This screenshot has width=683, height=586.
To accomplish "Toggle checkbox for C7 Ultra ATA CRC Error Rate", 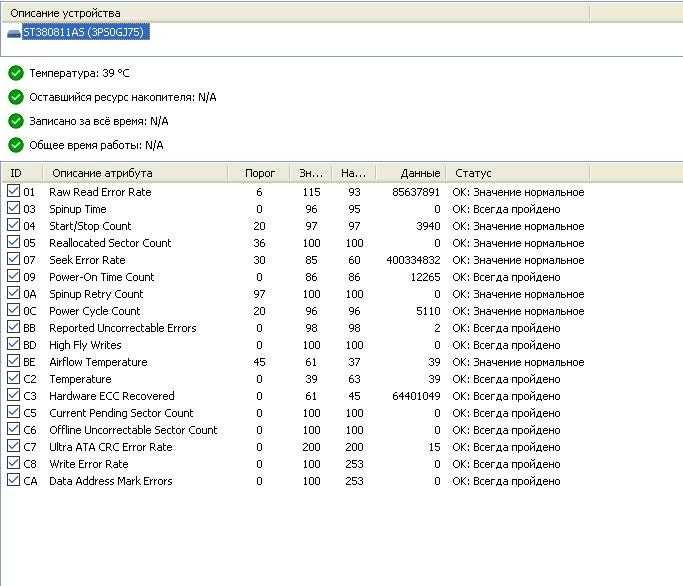I will point(14,446).
